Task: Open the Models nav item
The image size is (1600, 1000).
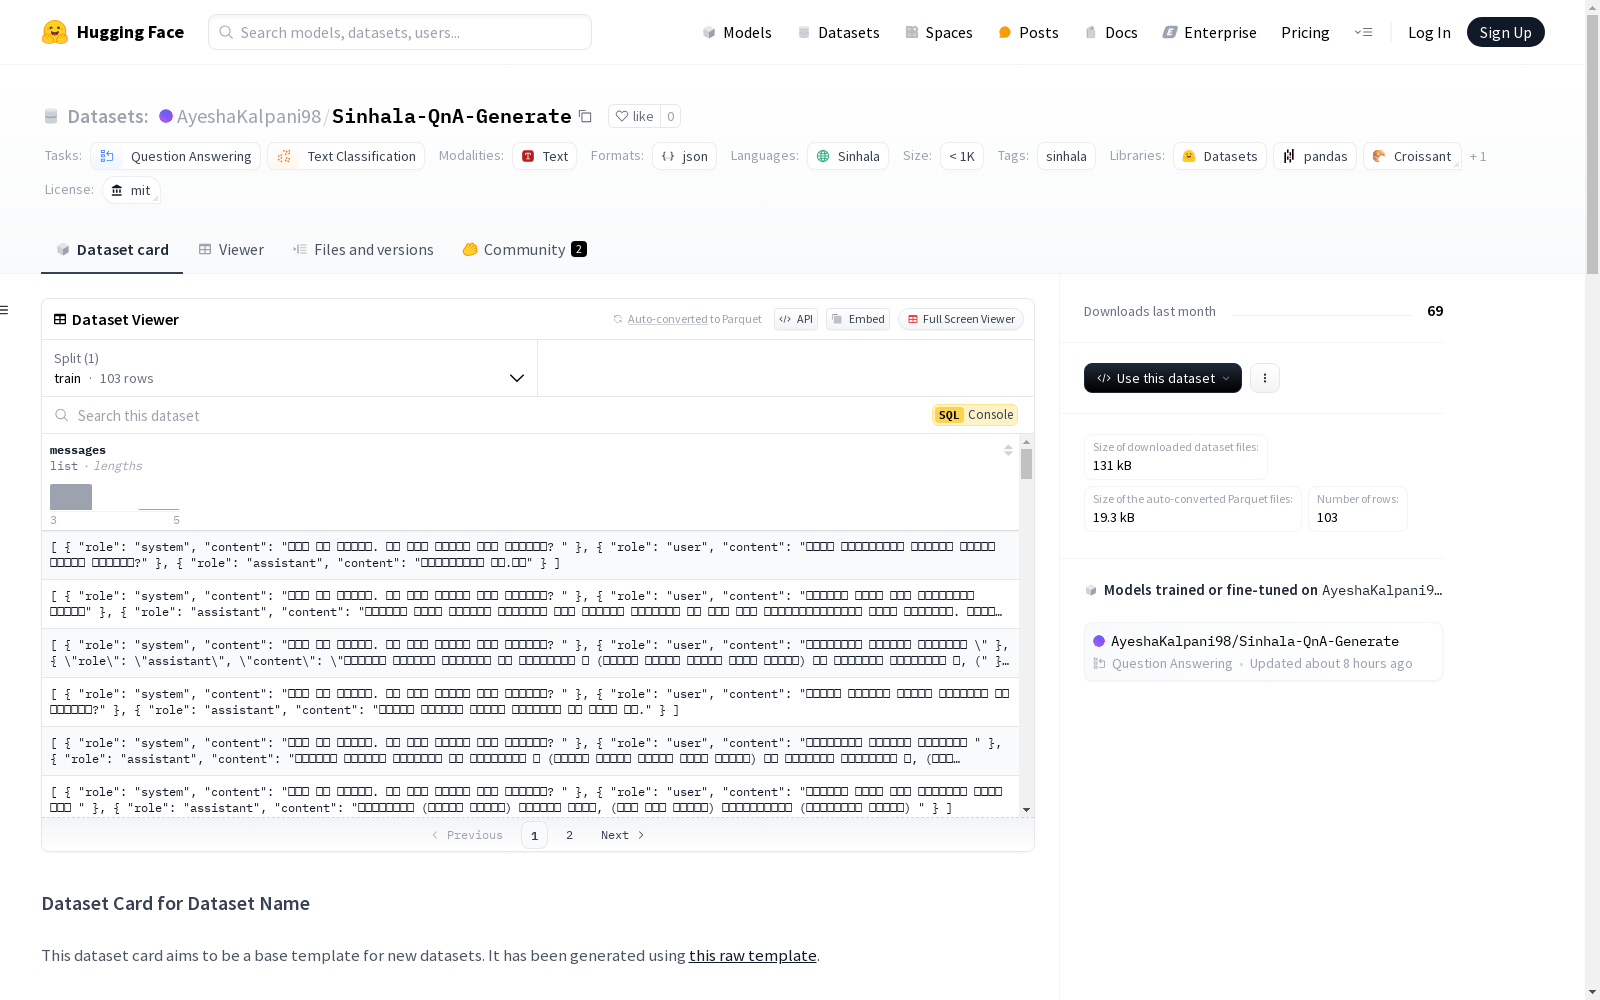Action: pyautogui.click(x=737, y=32)
